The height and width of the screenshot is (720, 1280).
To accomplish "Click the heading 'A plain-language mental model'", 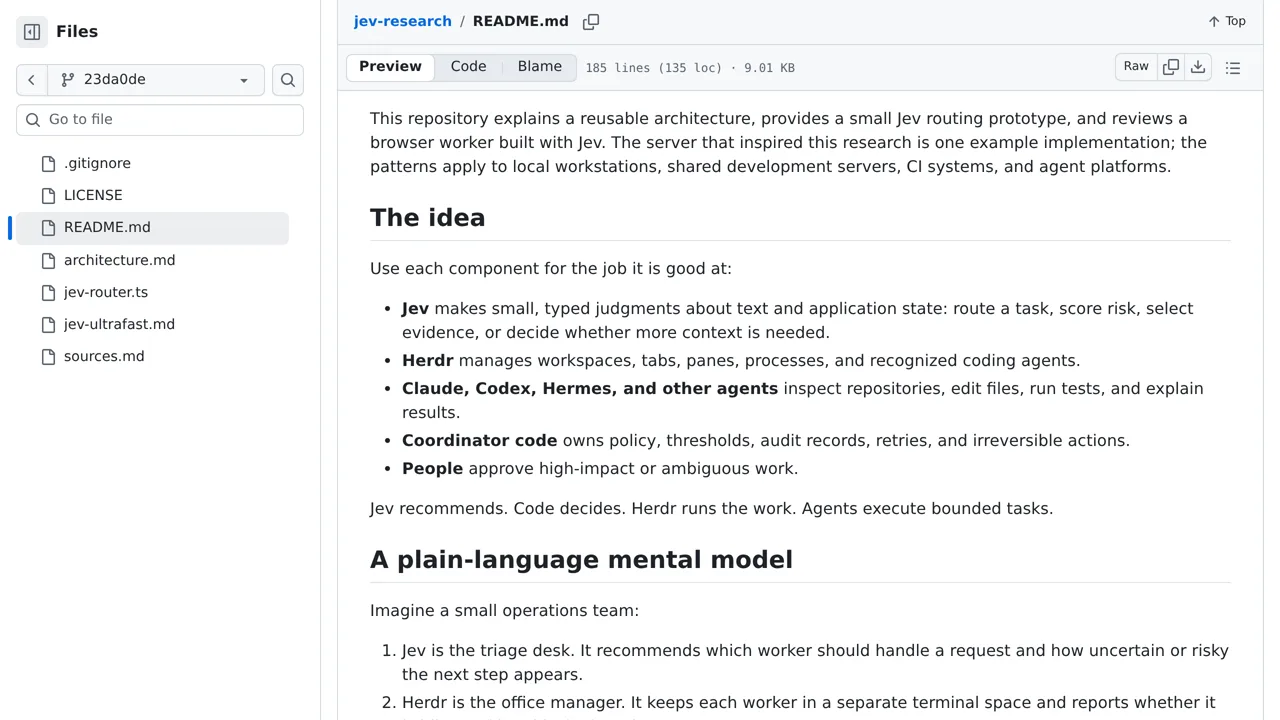I will pyautogui.click(x=581, y=560).
